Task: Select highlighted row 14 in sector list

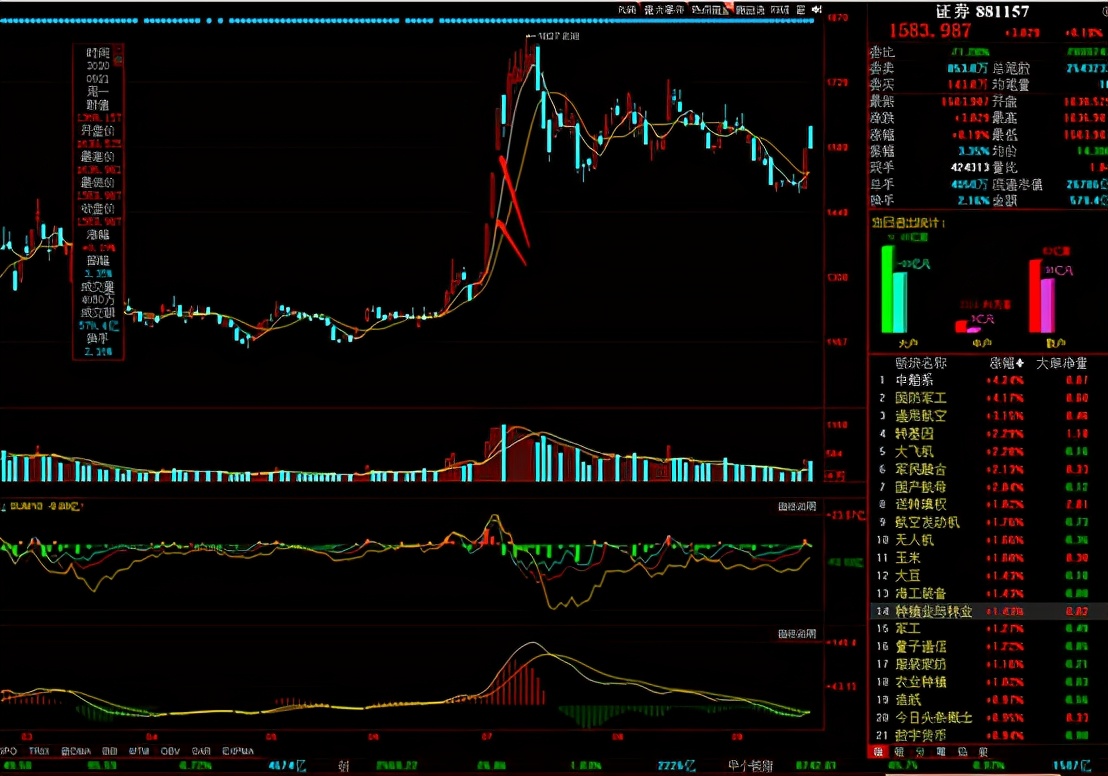Action: pos(989,611)
